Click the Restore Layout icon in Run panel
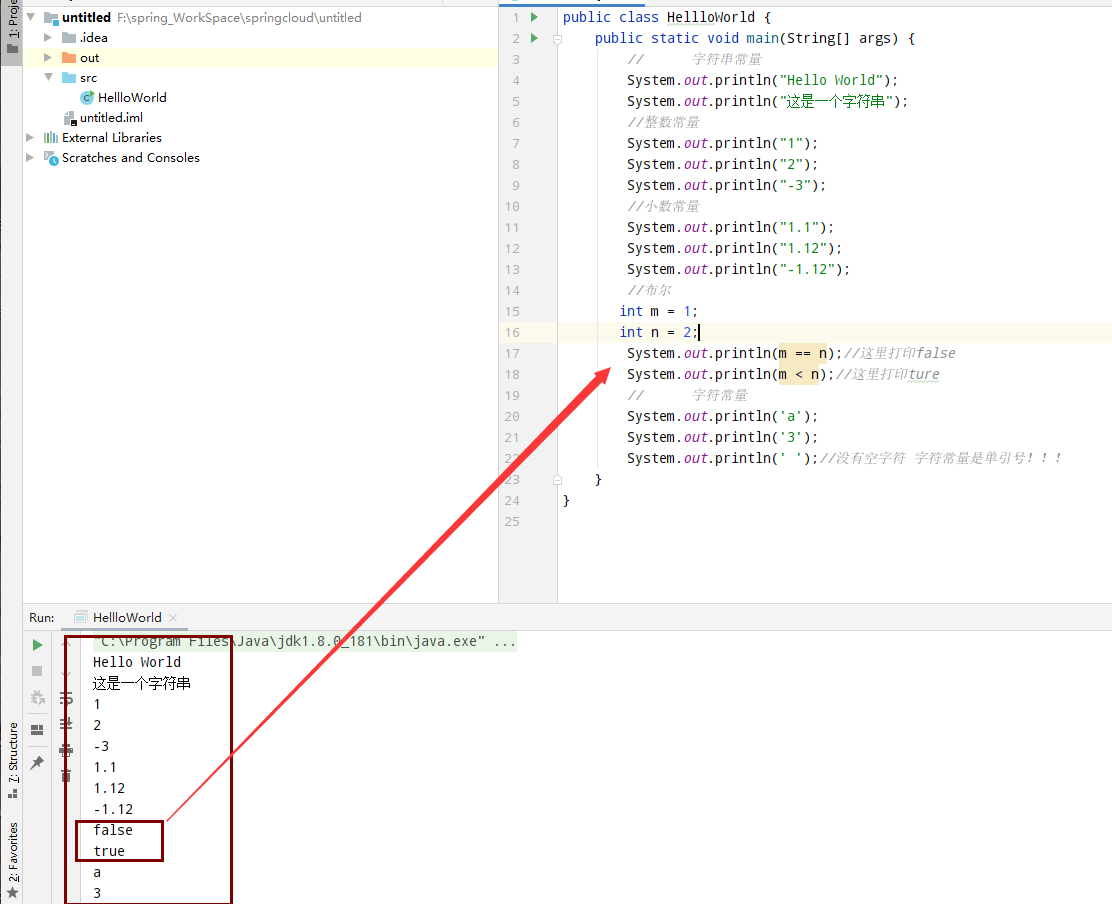This screenshot has width=1112, height=904. click(37, 729)
